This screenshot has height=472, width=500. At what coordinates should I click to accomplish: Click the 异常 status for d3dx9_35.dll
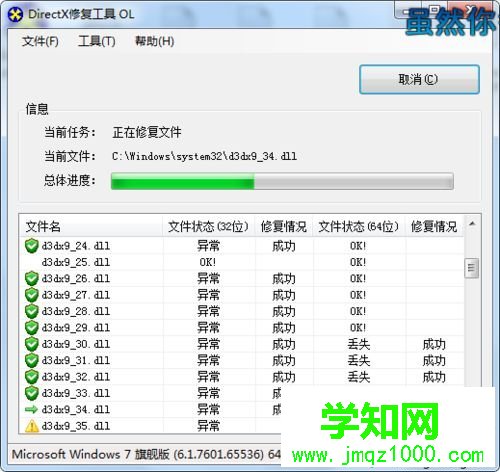coord(208,426)
